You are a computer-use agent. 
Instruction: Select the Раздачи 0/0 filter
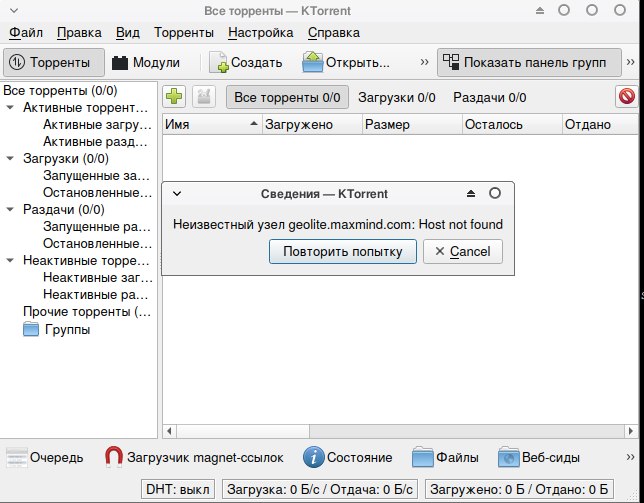(x=490, y=97)
